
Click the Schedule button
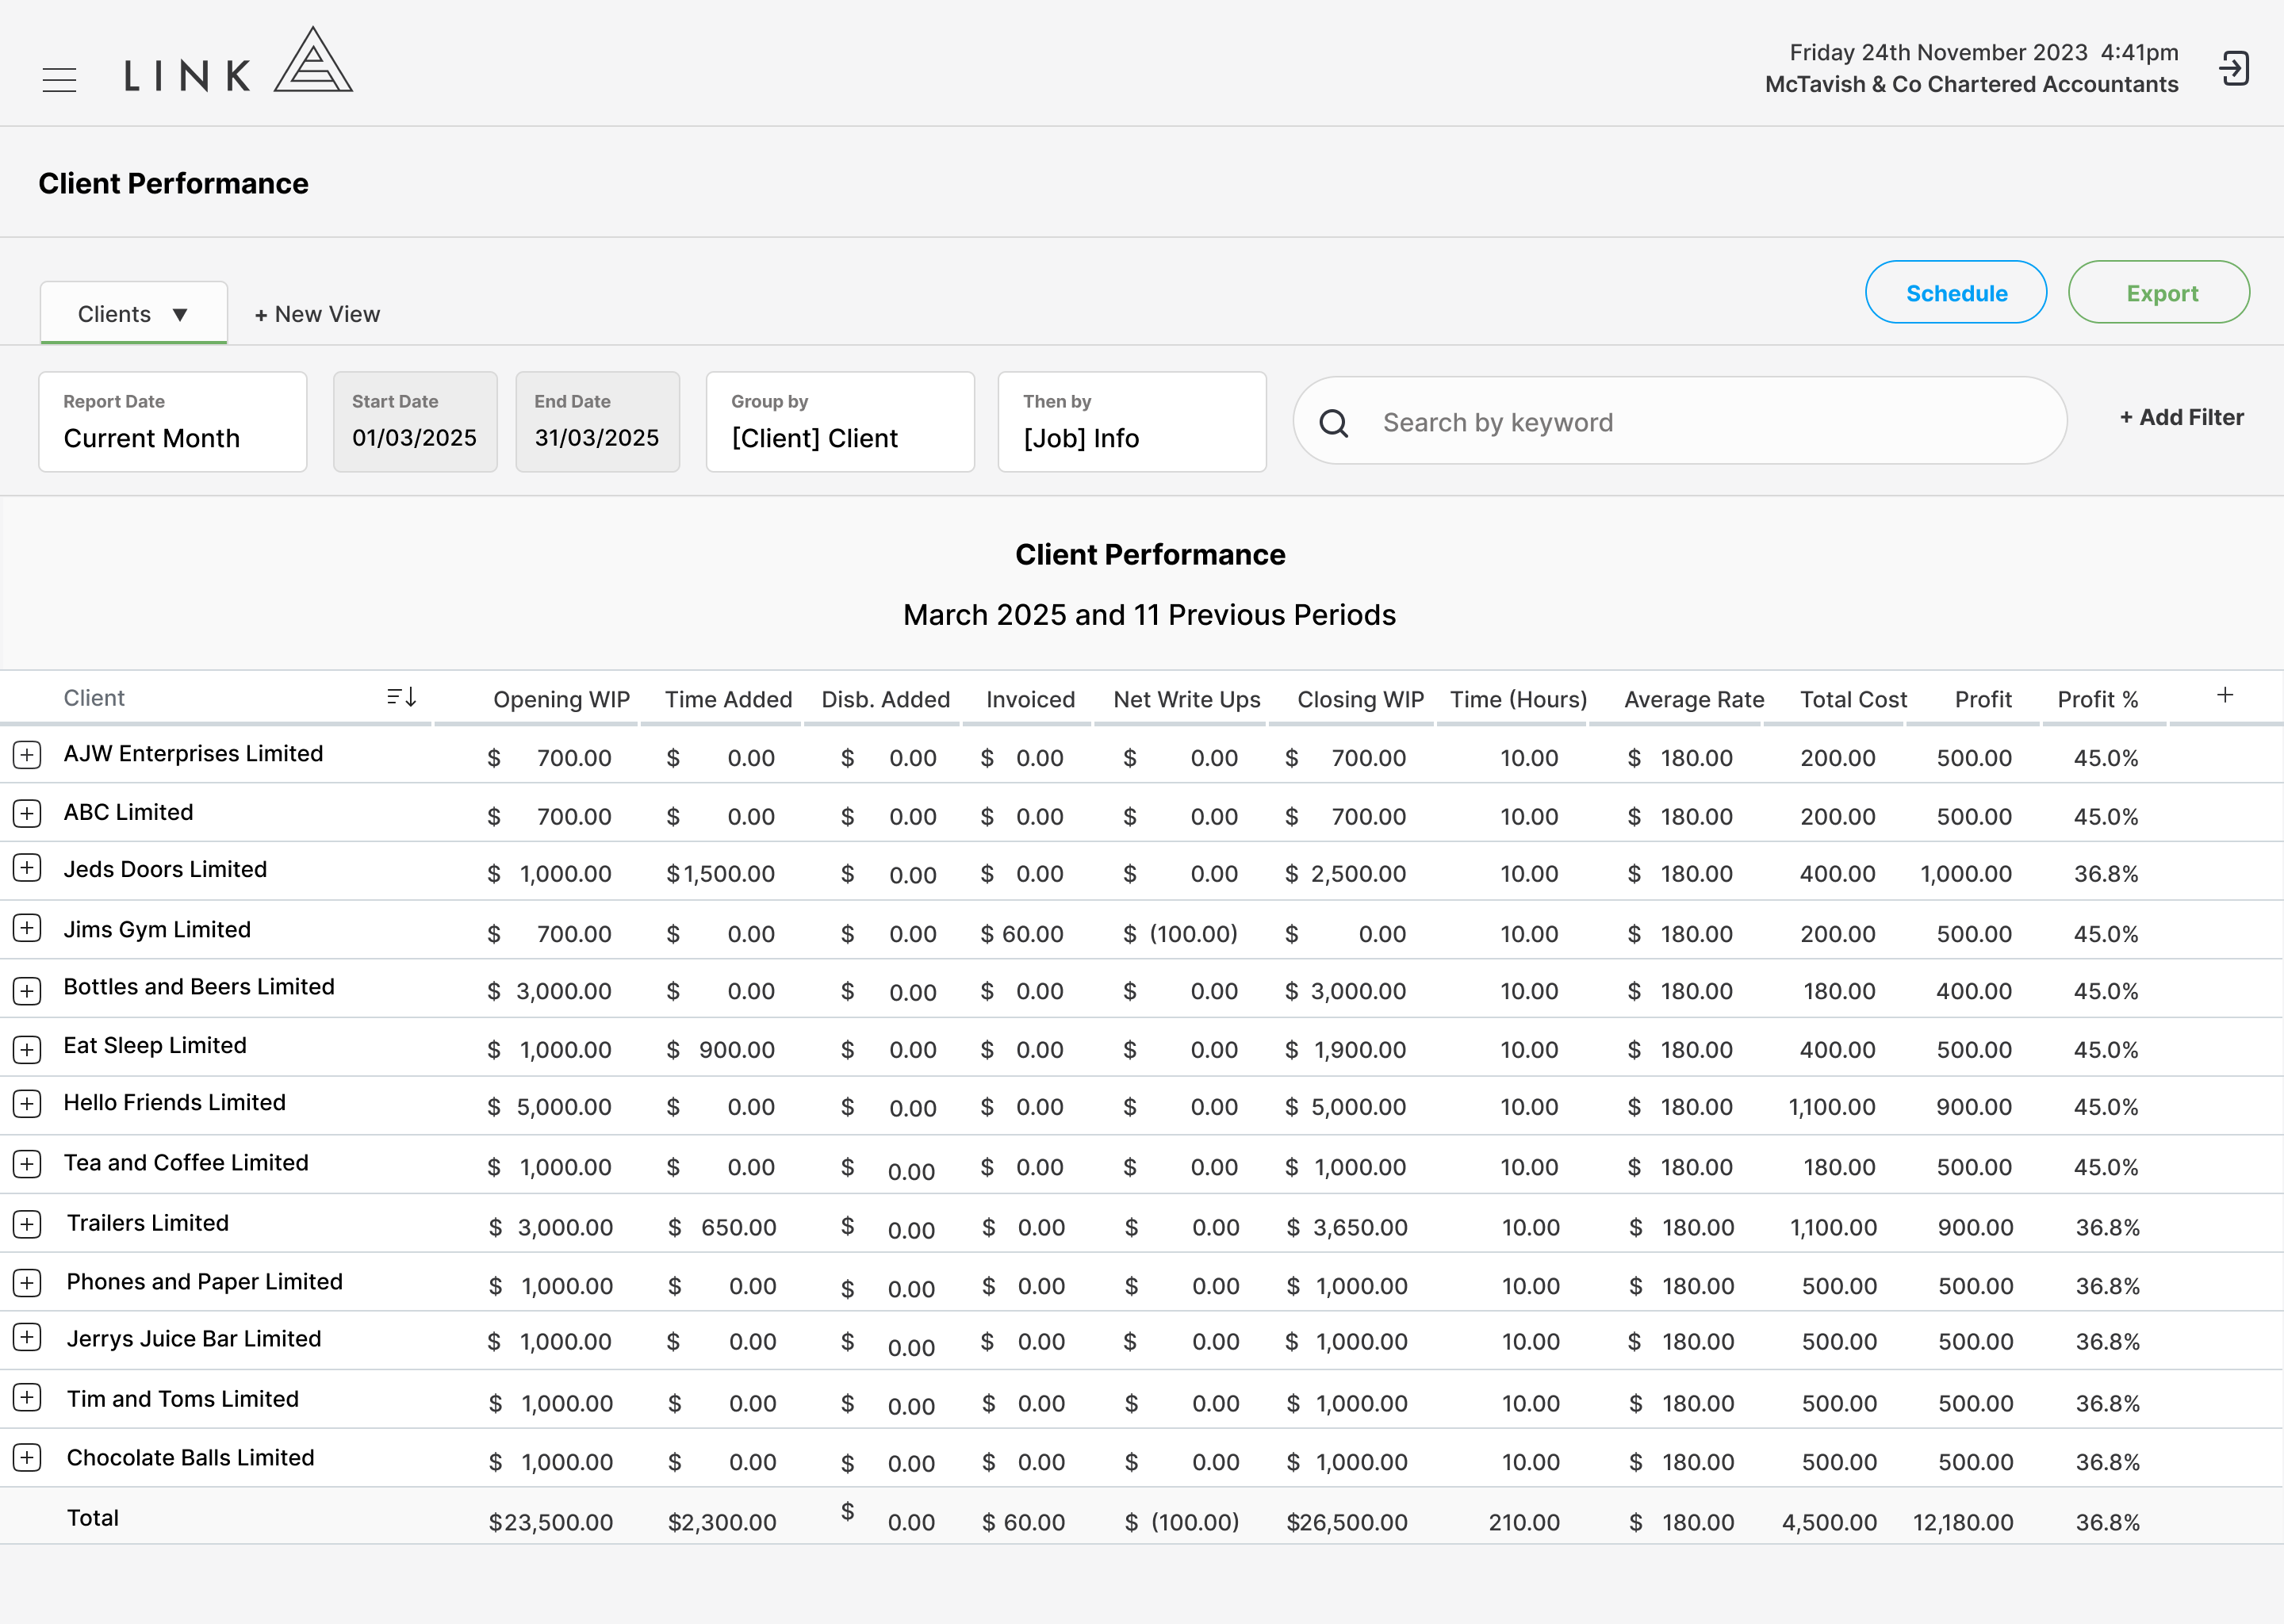(1955, 293)
